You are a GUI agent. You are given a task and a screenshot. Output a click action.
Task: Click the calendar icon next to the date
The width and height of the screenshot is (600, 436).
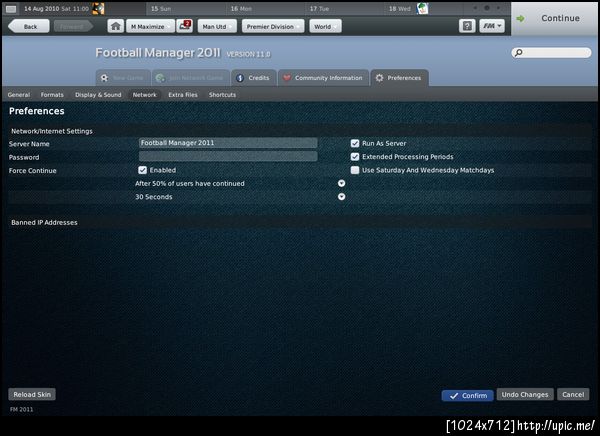pyautogui.click(x=11, y=8)
